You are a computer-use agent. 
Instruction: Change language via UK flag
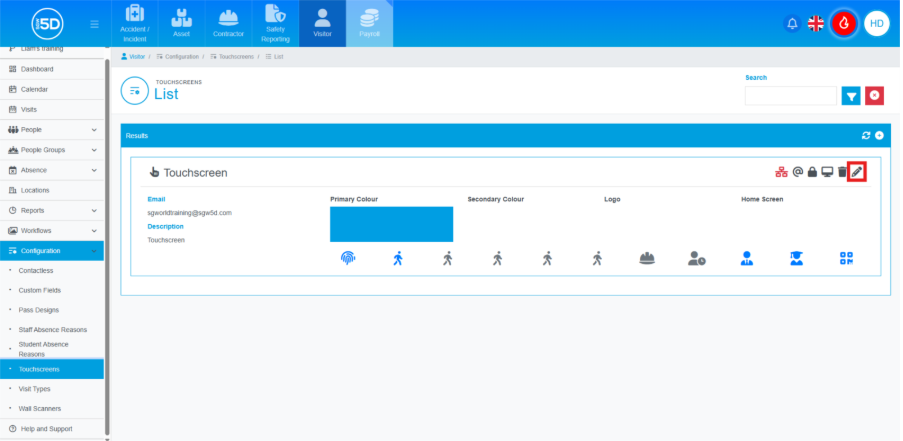pos(815,24)
